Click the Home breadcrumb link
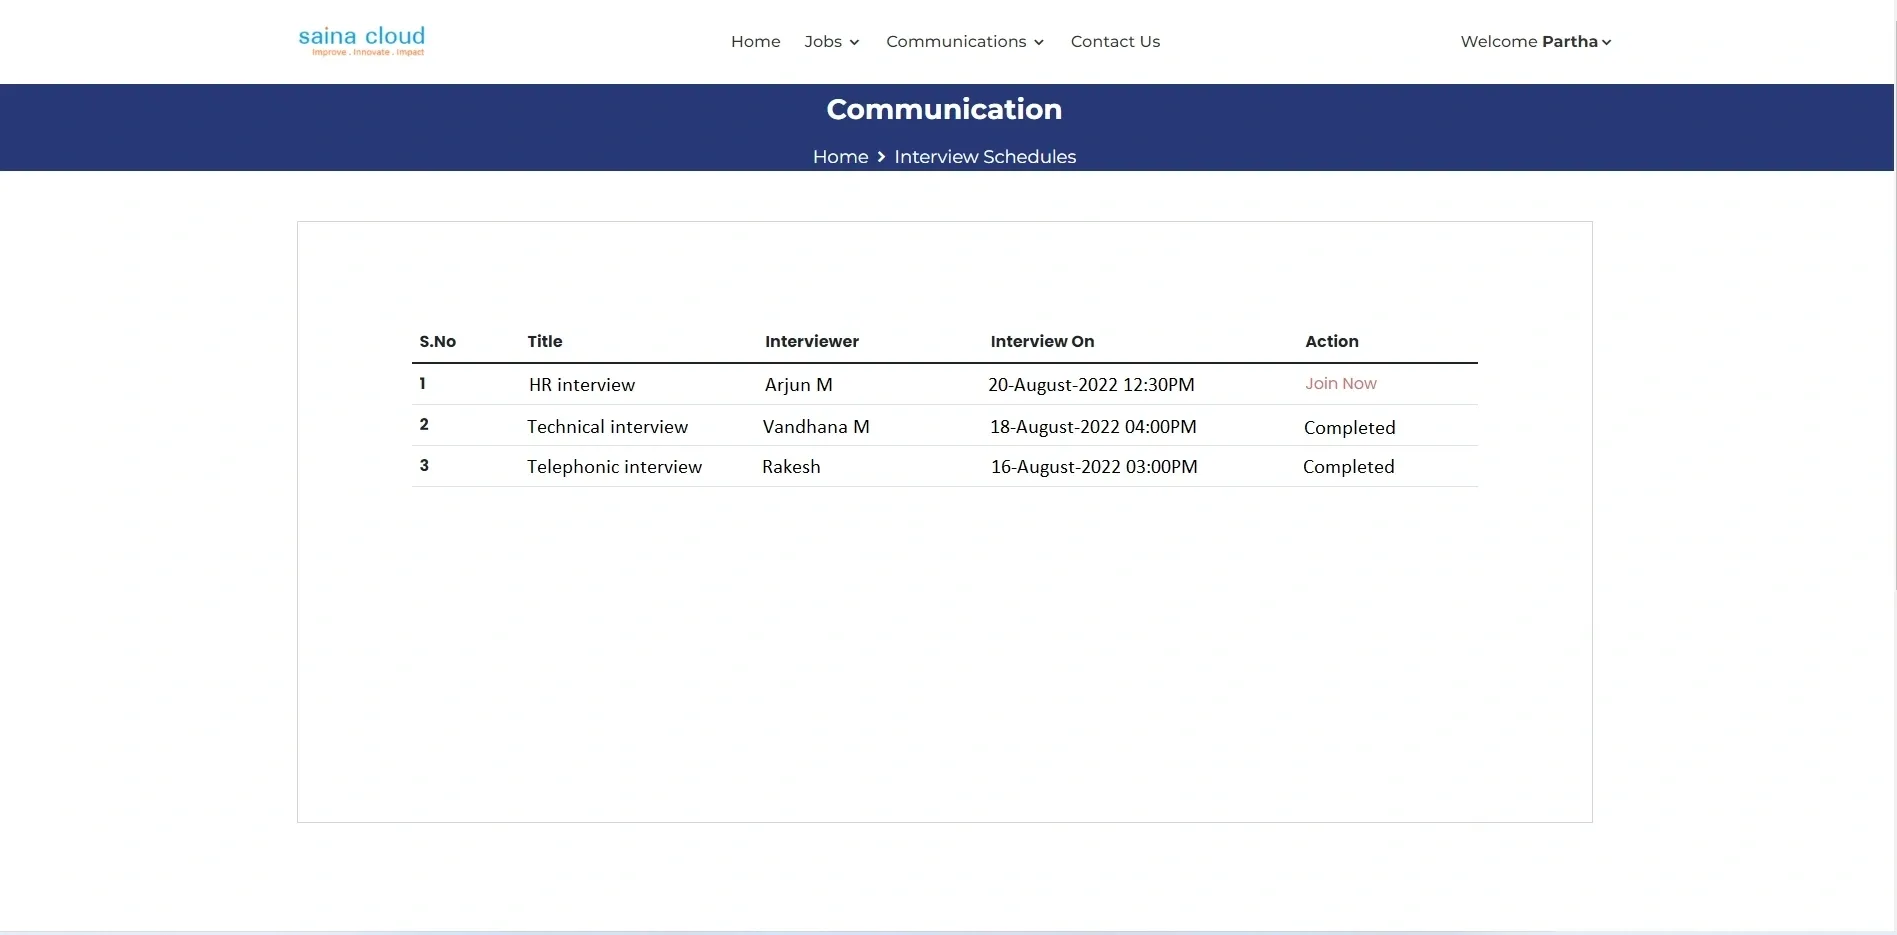Image resolution: width=1897 pixels, height=935 pixels. (x=840, y=157)
